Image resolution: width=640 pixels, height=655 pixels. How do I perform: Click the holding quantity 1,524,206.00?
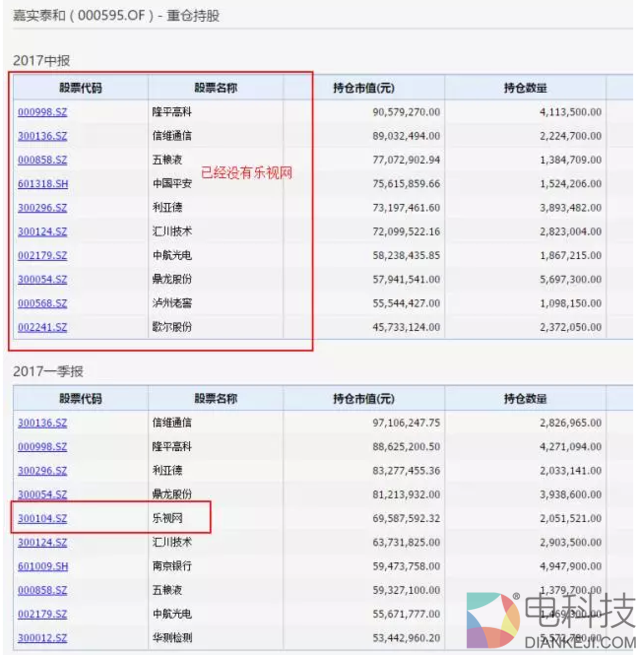point(571,184)
